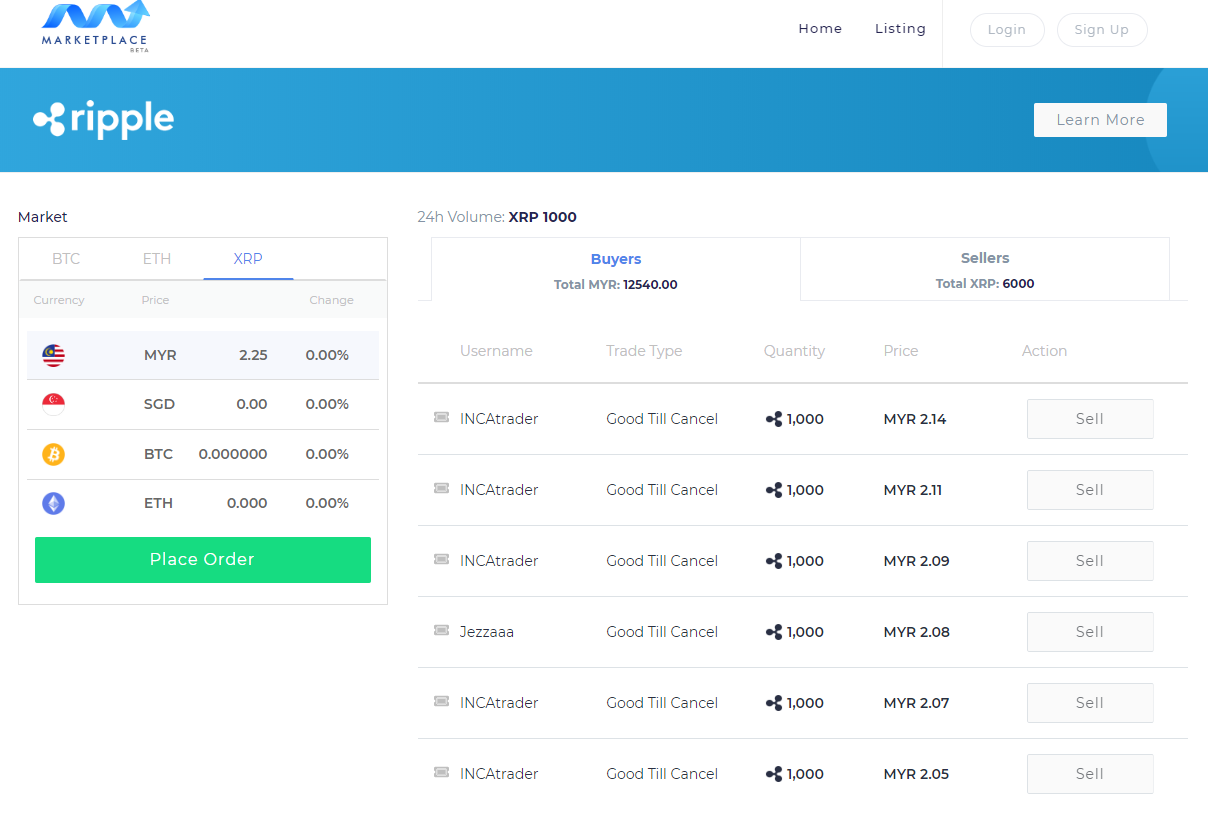Viewport: 1208px width, 835px height.
Task: Click the Jezzaaa username
Action: click(x=487, y=632)
